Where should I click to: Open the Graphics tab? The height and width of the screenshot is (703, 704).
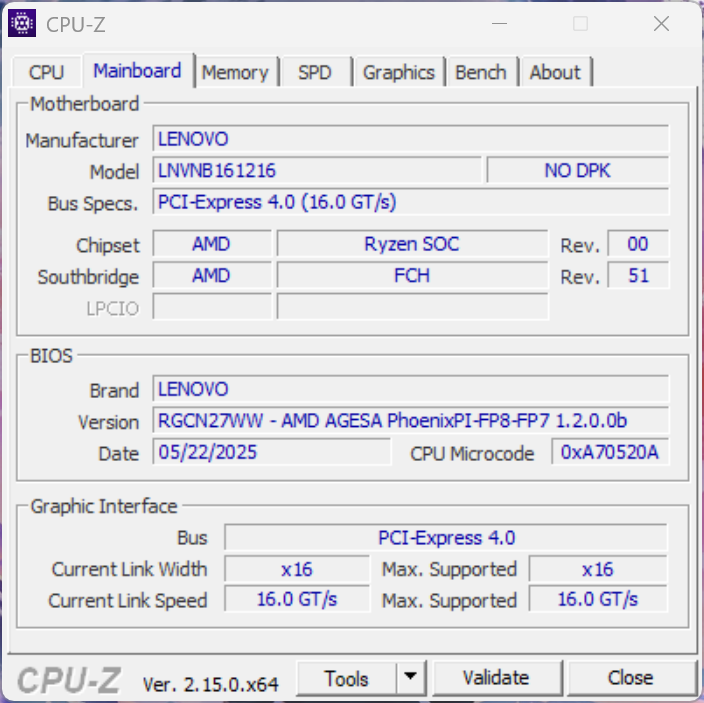coord(399,72)
